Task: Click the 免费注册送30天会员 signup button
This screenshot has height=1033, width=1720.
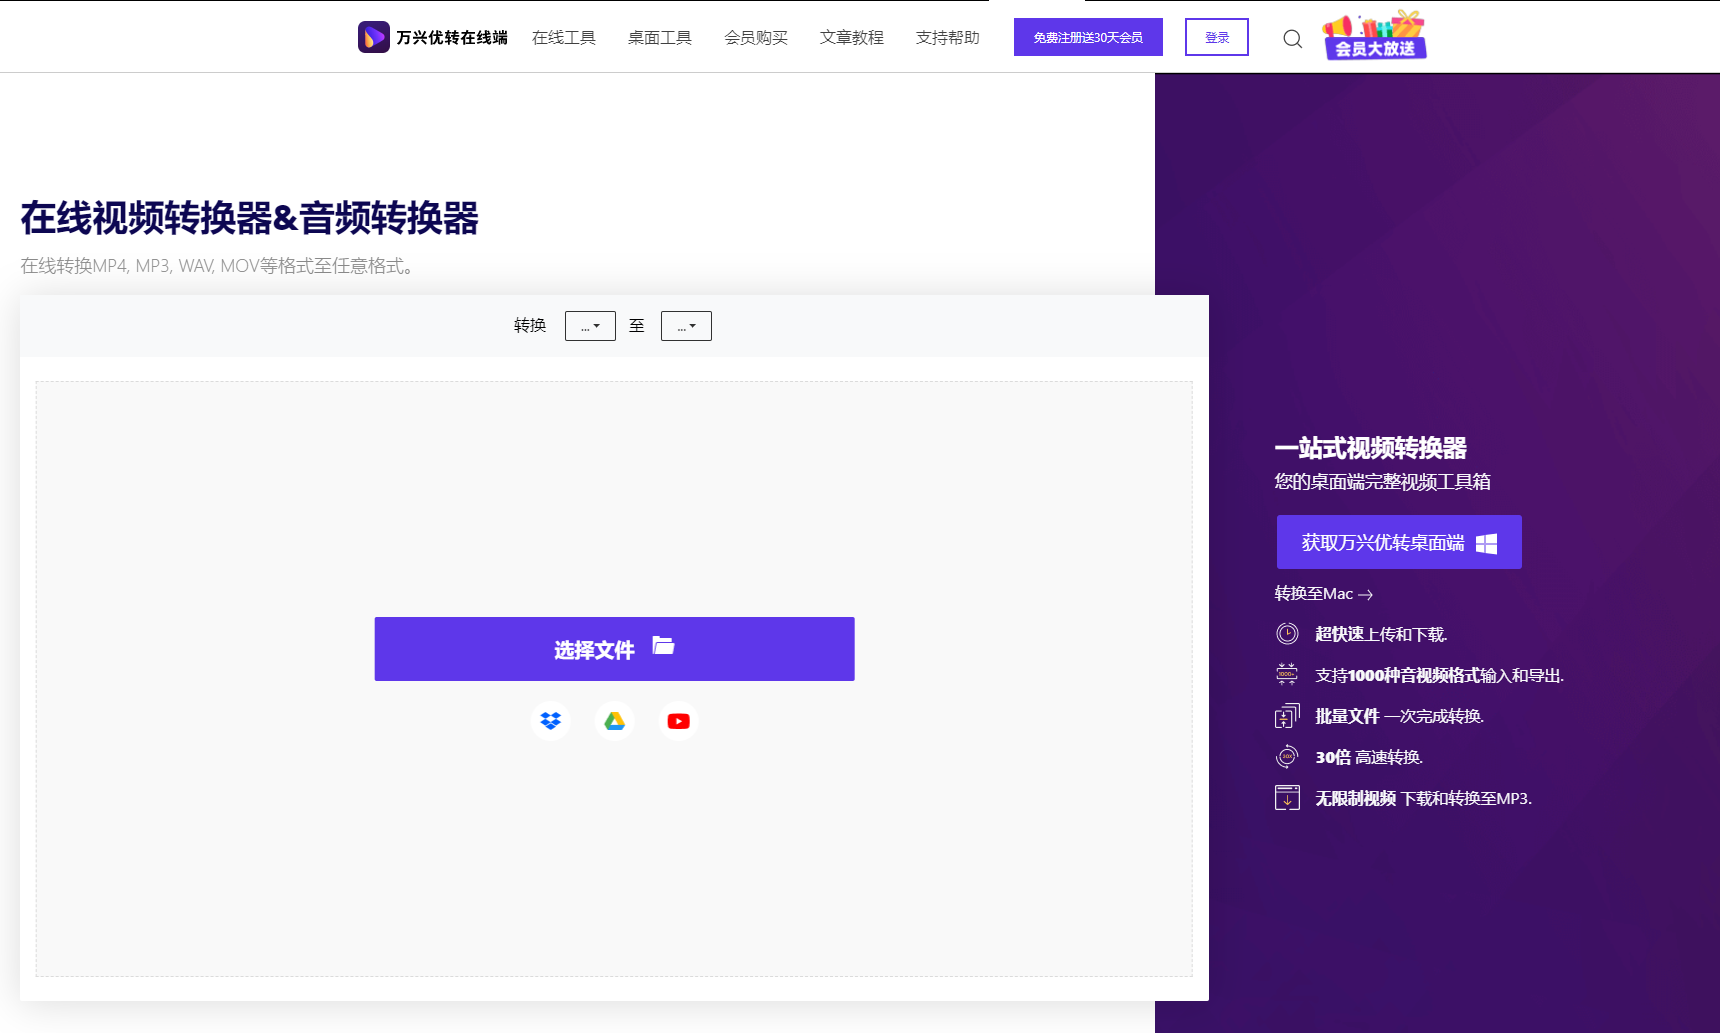Action: [x=1088, y=37]
